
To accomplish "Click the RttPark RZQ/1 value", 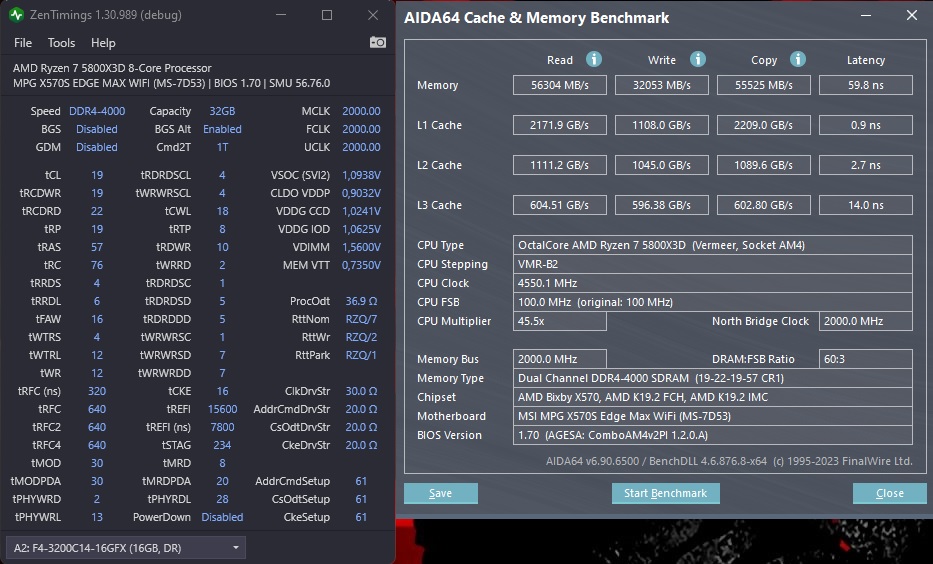I will click(361, 355).
